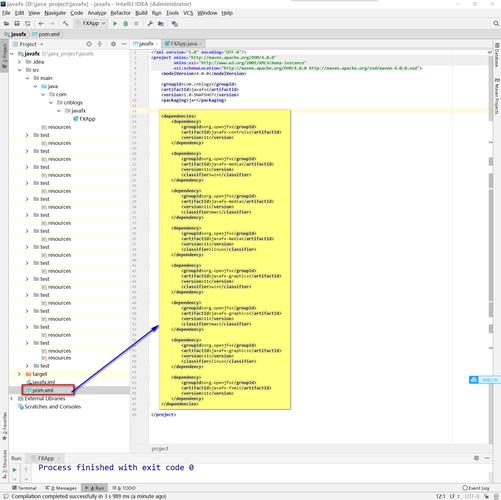Image resolution: width=501 pixels, height=500 pixels.
Task: Collapse the javafx root project node
Action: point(12,54)
